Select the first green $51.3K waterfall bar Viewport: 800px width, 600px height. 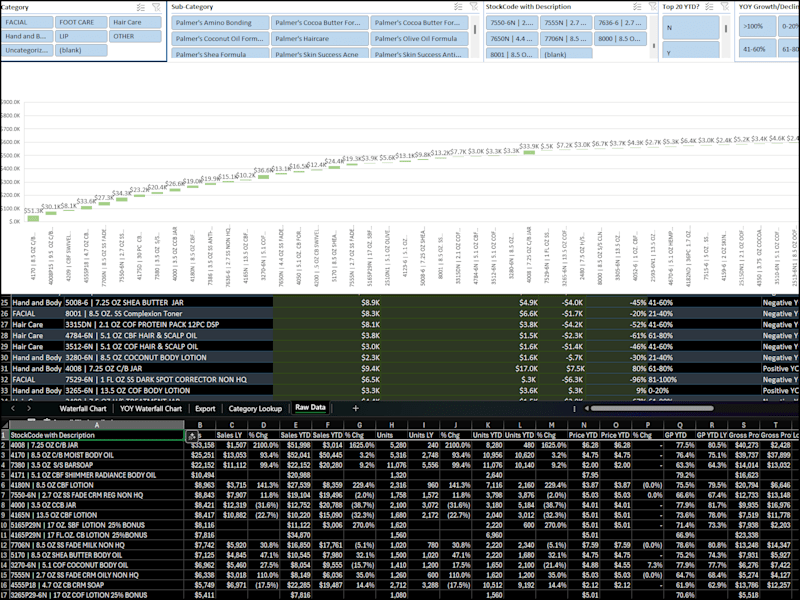pyautogui.click(x=33, y=218)
